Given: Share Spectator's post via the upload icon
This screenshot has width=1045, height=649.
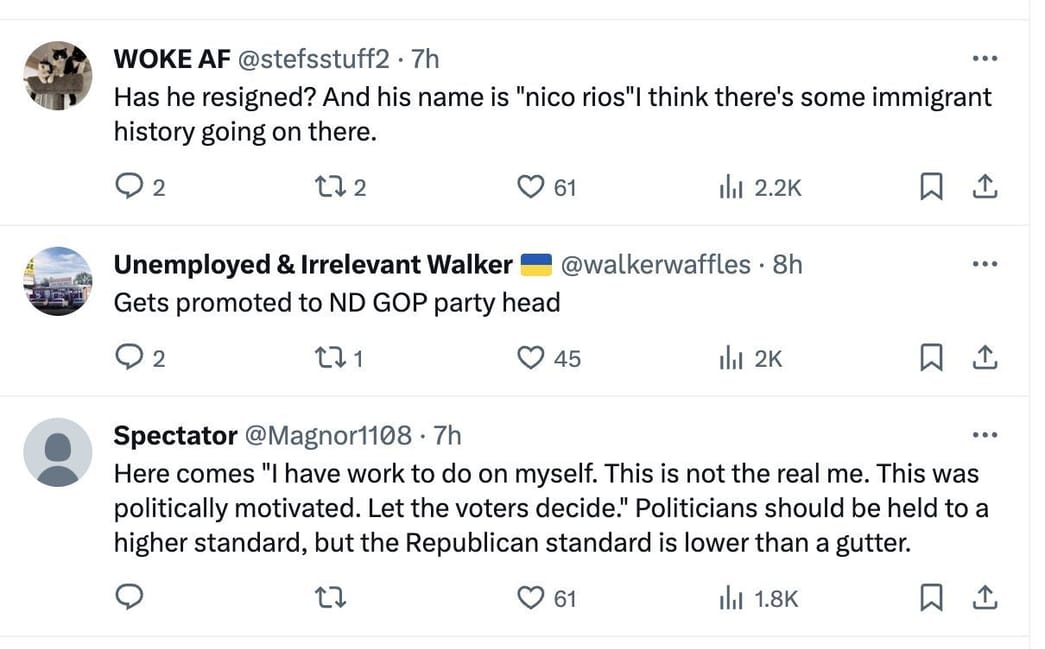Looking at the screenshot, I should click(985, 597).
